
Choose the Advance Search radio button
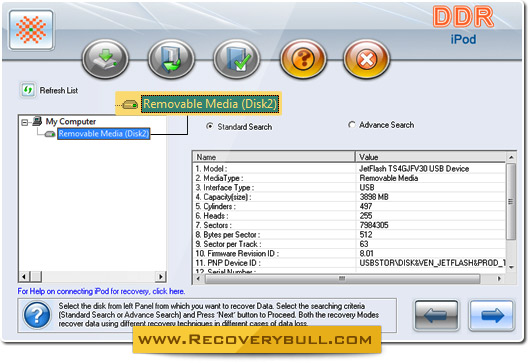352,125
